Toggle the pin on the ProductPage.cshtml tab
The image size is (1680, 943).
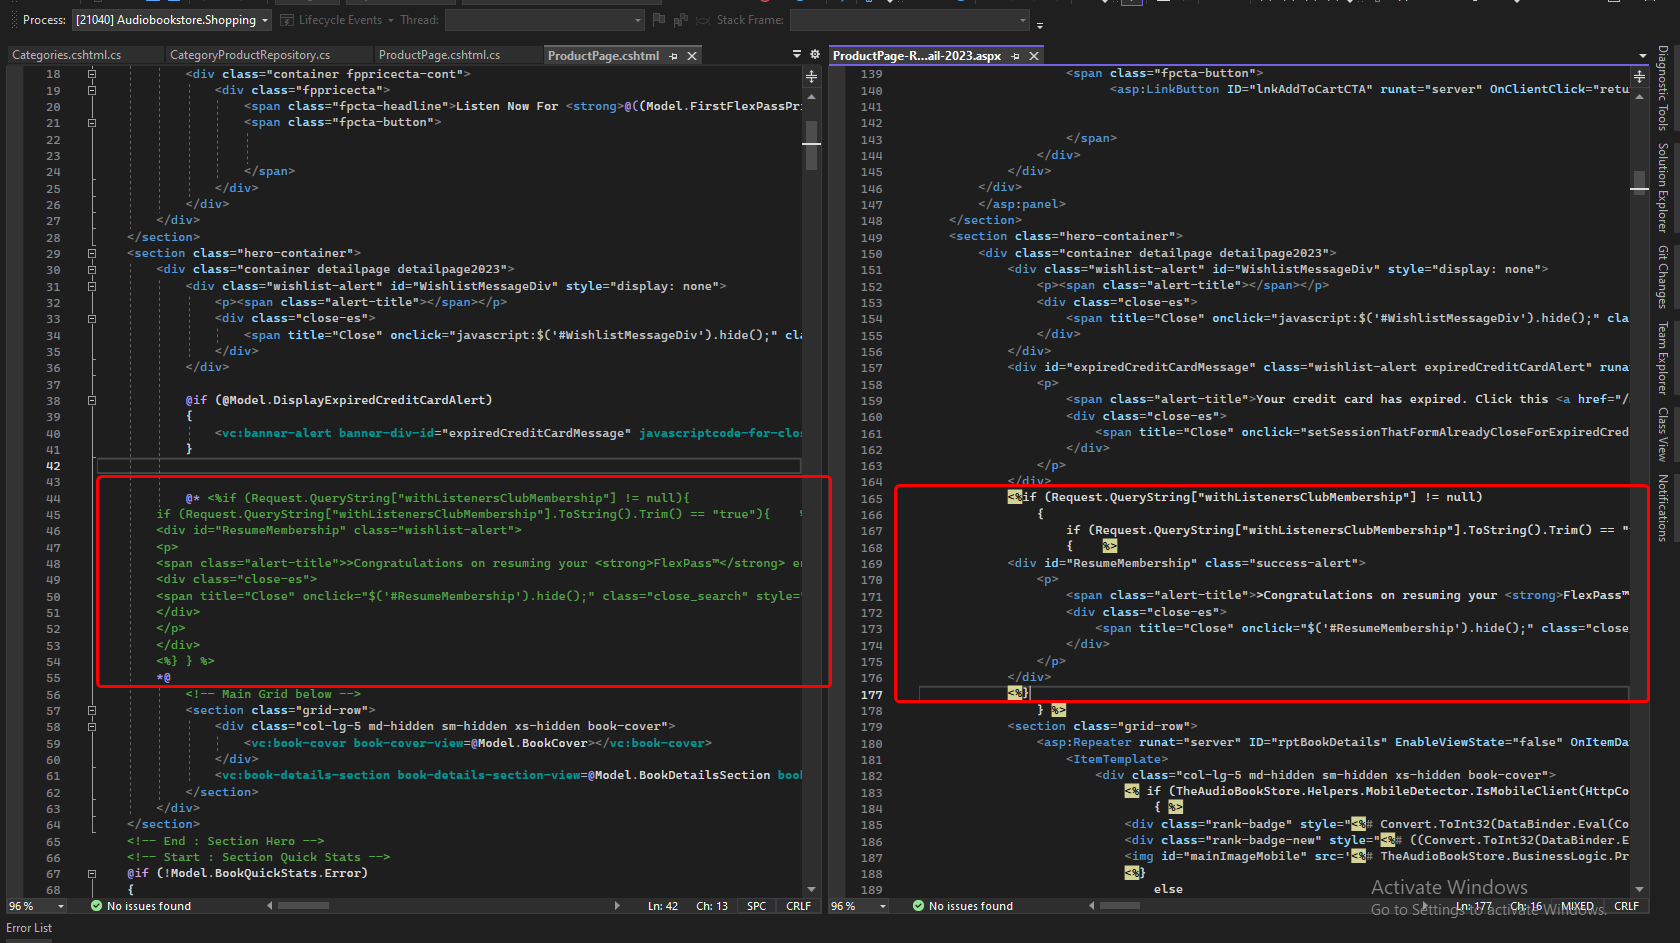pos(673,56)
